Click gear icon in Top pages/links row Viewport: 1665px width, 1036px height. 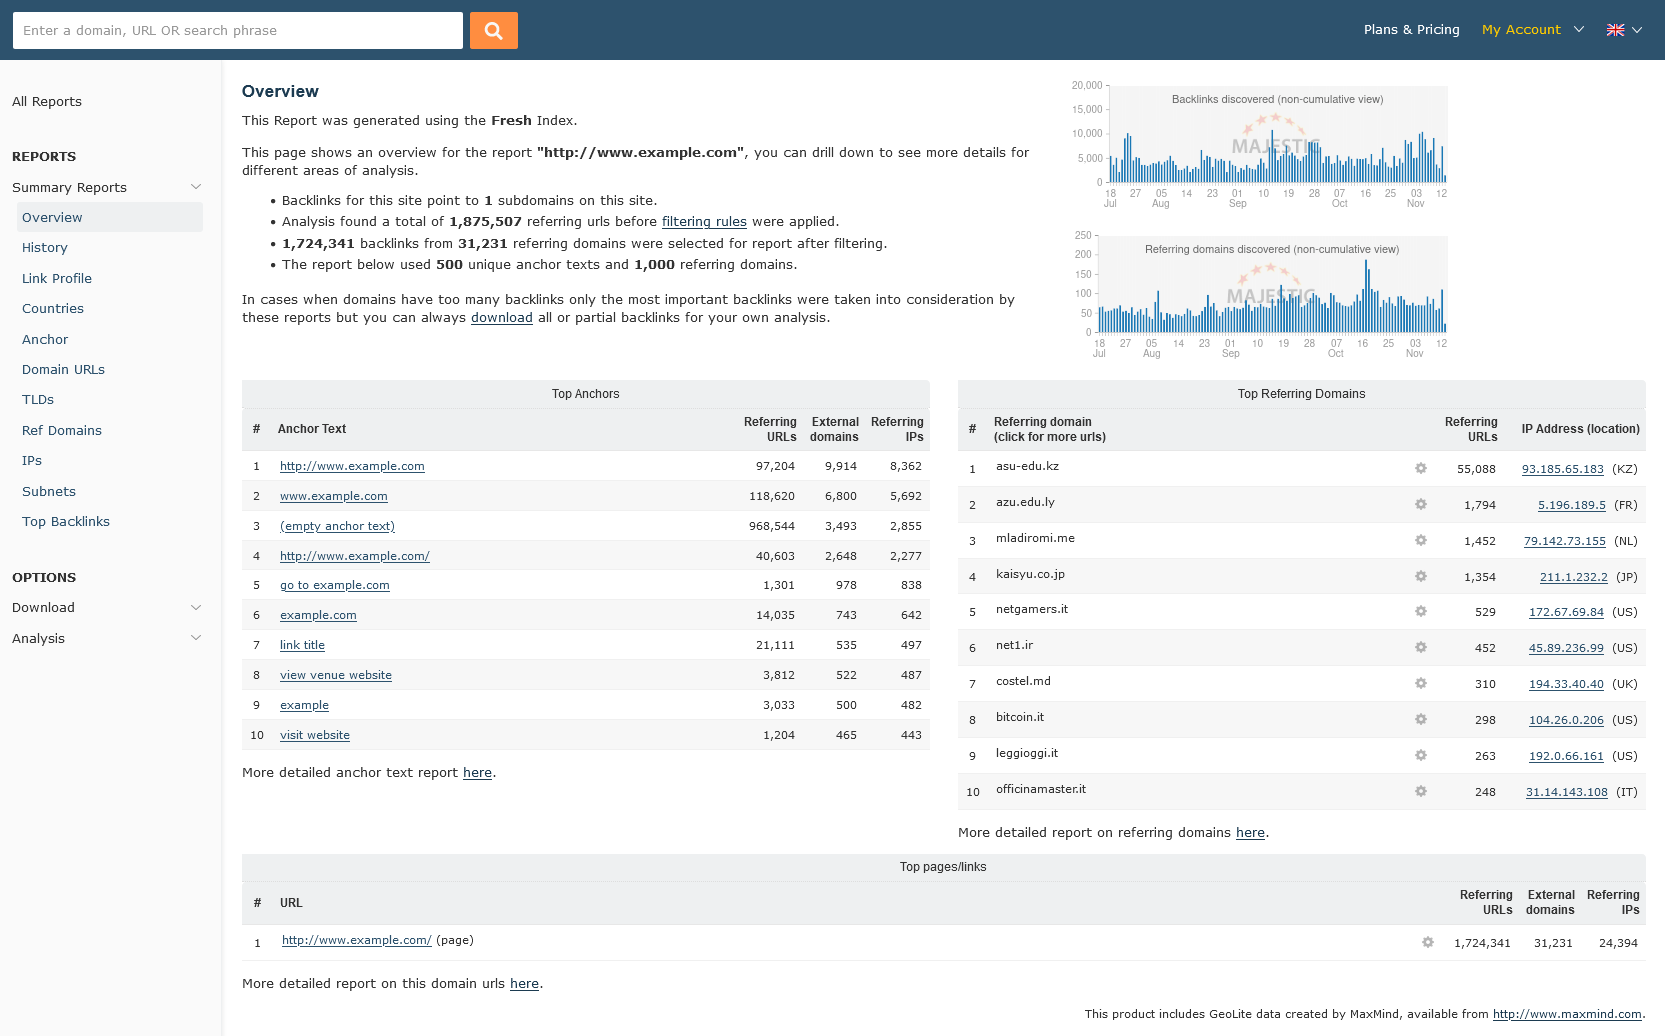[x=1427, y=942]
